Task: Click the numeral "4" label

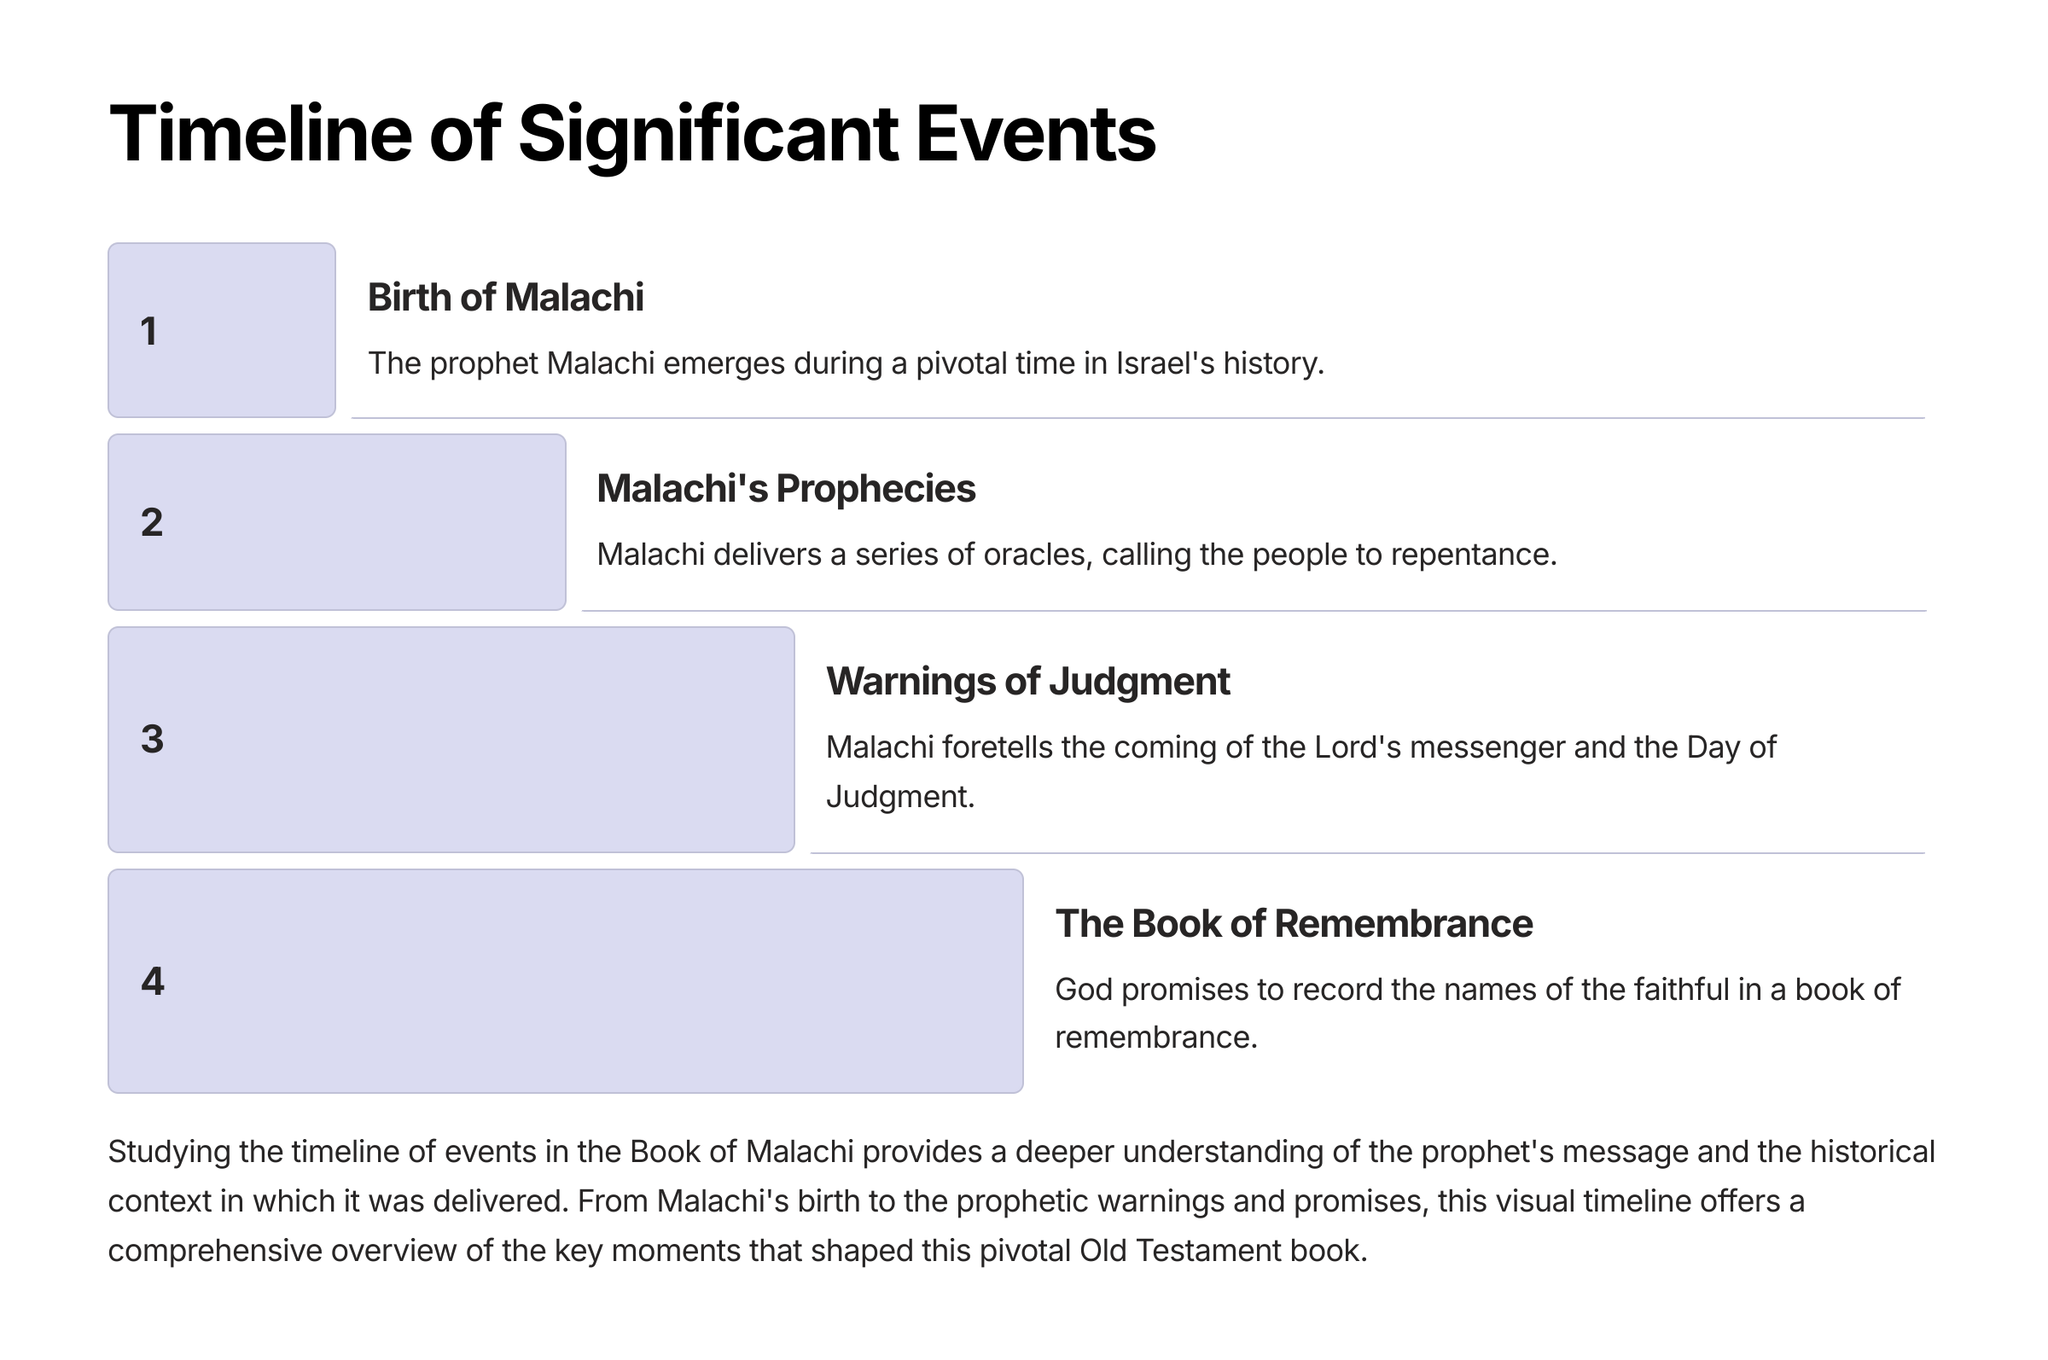Action: [152, 982]
